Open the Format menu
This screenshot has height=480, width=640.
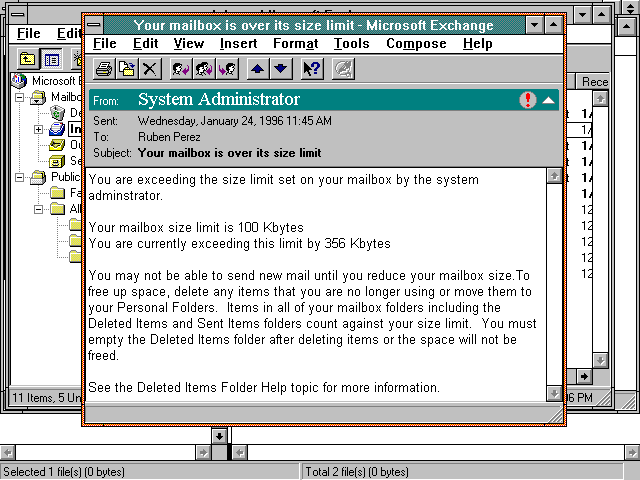pos(296,44)
